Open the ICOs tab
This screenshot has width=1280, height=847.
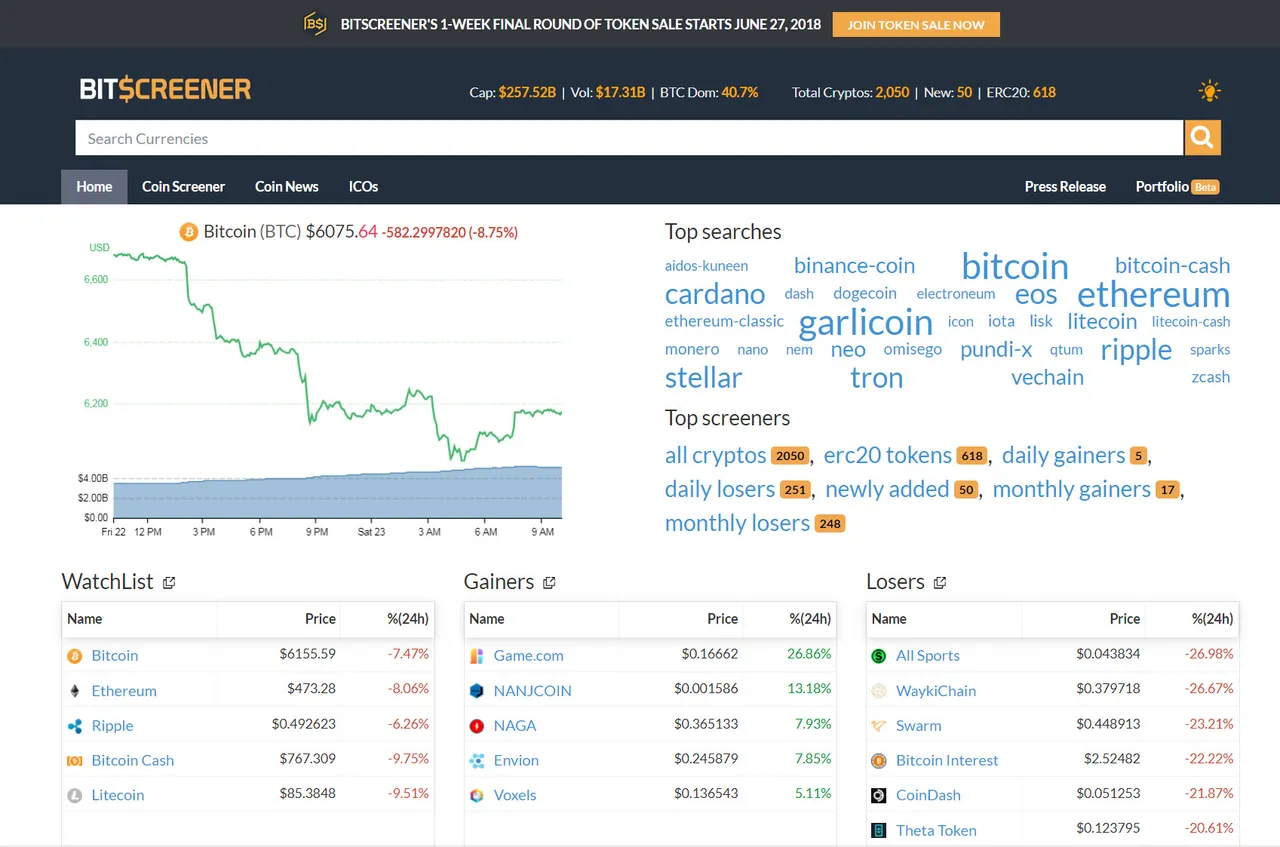363,187
